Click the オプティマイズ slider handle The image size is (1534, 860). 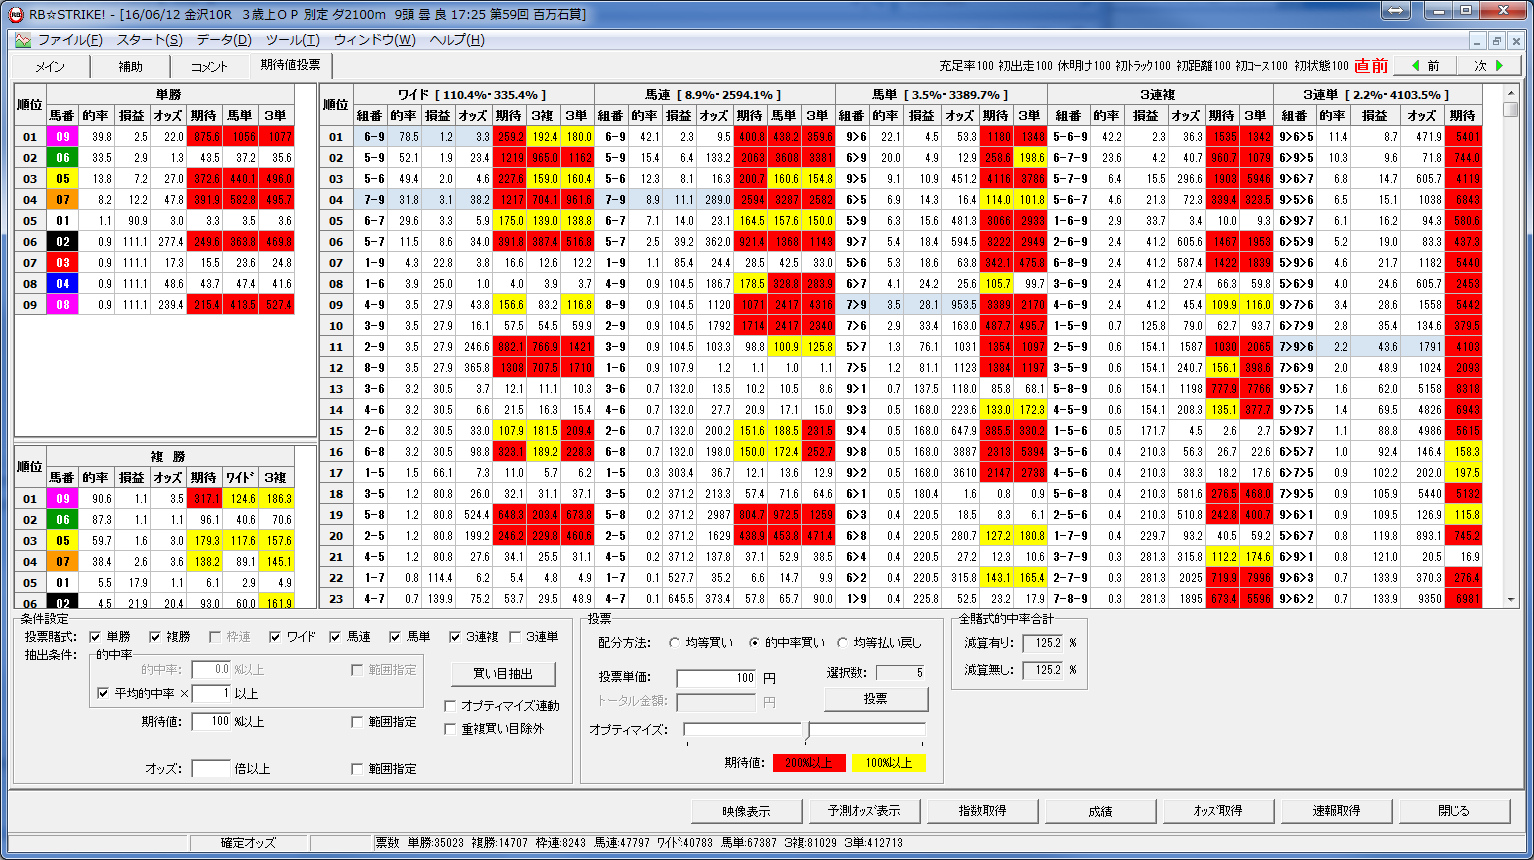(806, 730)
